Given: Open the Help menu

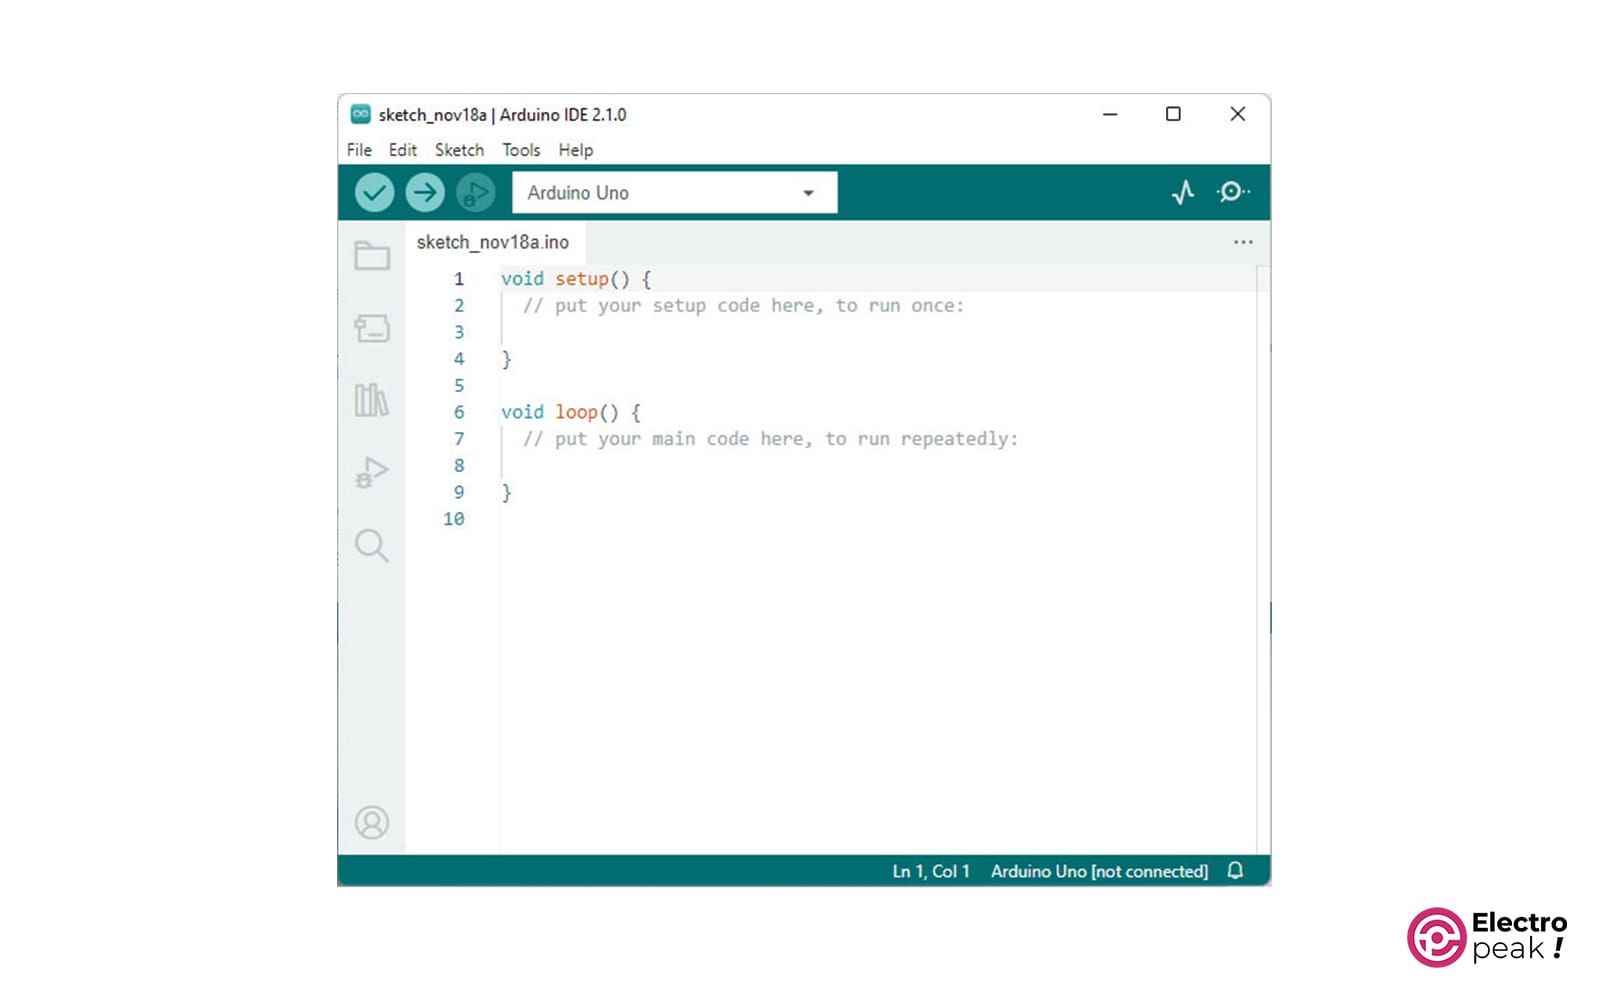Looking at the screenshot, I should tap(576, 150).
